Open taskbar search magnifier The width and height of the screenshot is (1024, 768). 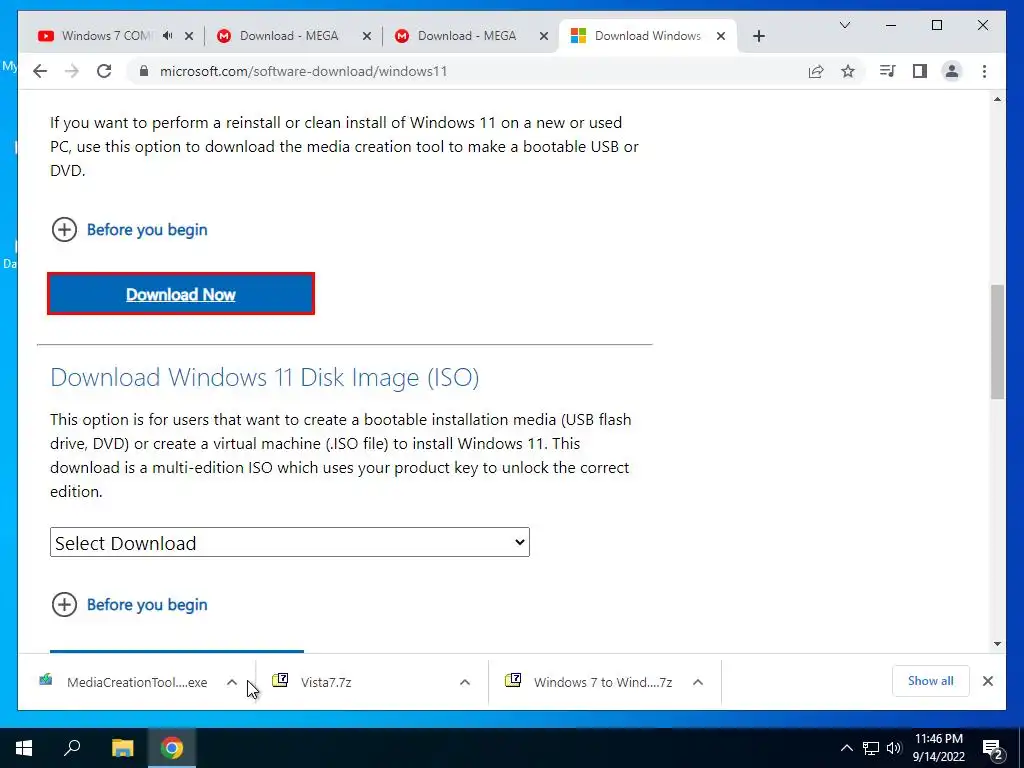tap(72, 748)
